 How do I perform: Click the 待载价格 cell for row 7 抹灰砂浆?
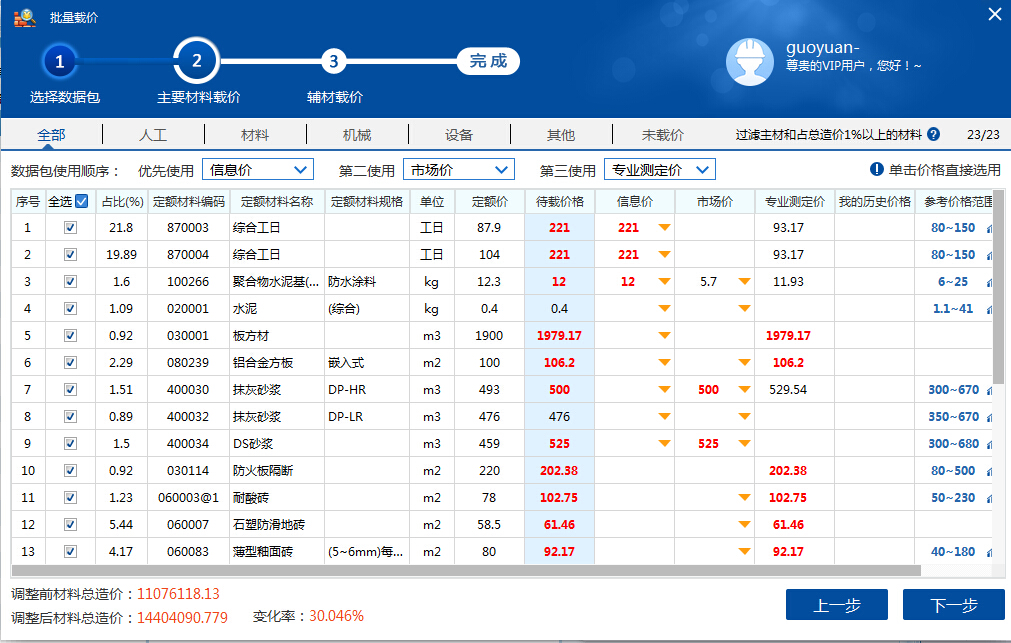(559, 390)
